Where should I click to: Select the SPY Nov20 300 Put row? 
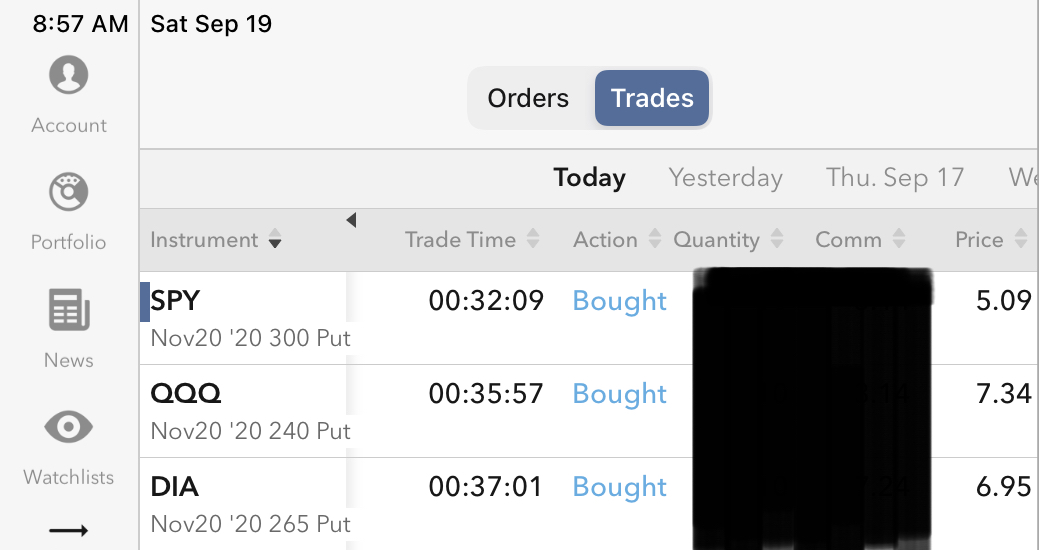250,317
